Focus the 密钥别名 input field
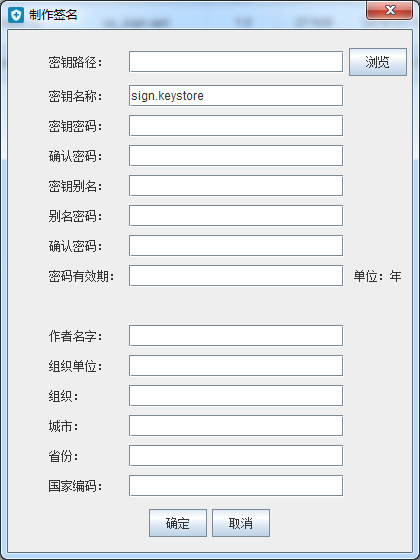Image resolution: width=420 pixels, height=560 pixels. coord(236,185)
